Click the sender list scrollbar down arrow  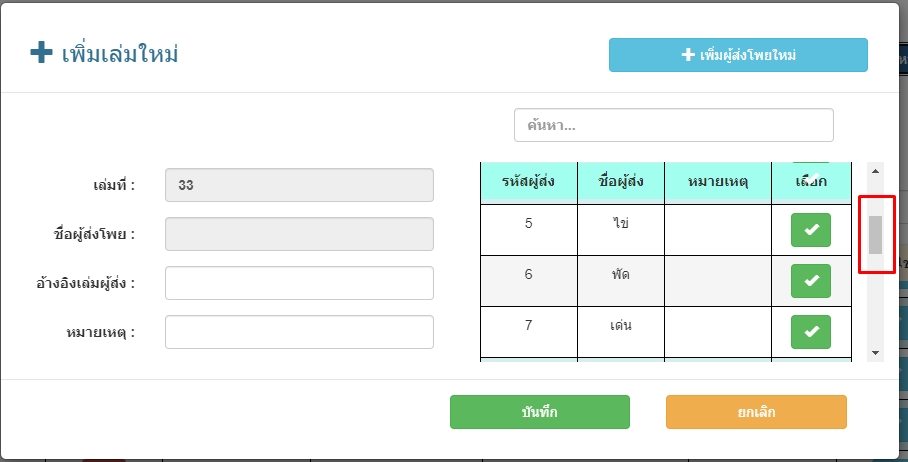[x=876, y=352]
